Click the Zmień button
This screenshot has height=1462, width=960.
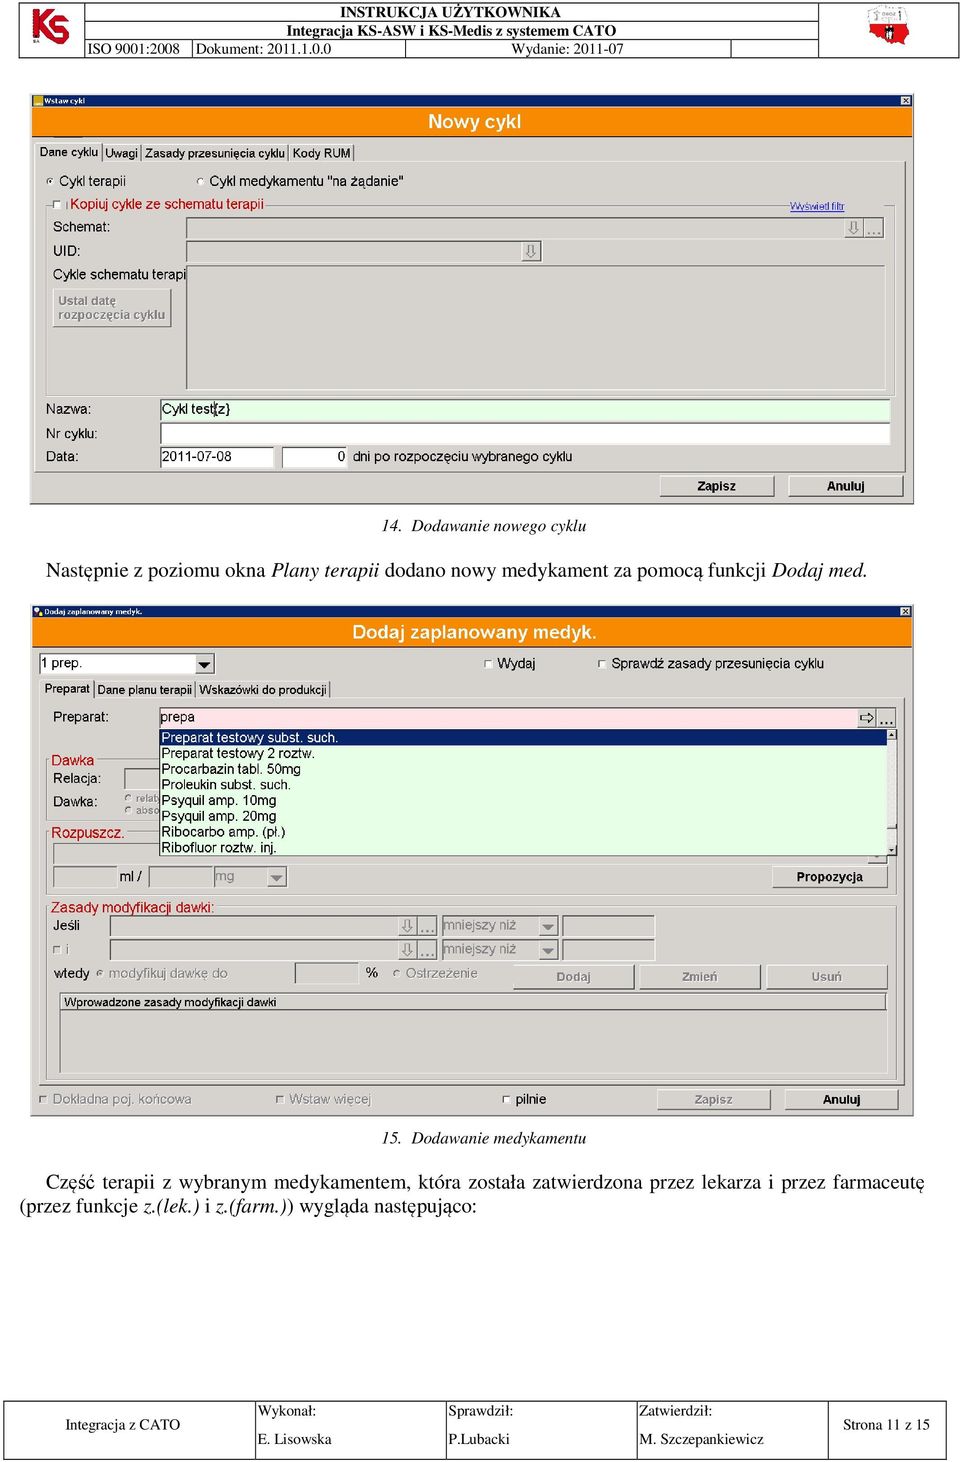click(x=699, y=977)
